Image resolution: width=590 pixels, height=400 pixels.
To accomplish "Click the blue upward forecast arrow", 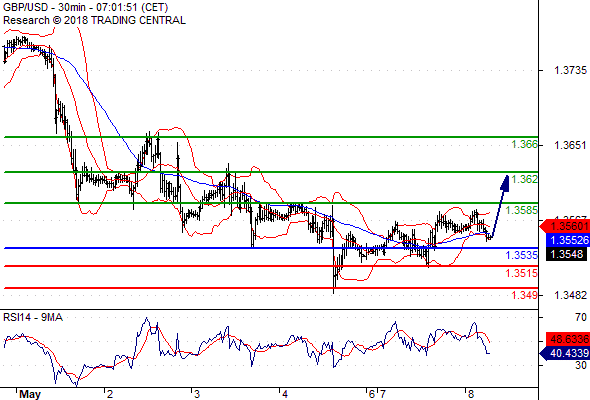I will pyautogui.click(x=500, y=206).
